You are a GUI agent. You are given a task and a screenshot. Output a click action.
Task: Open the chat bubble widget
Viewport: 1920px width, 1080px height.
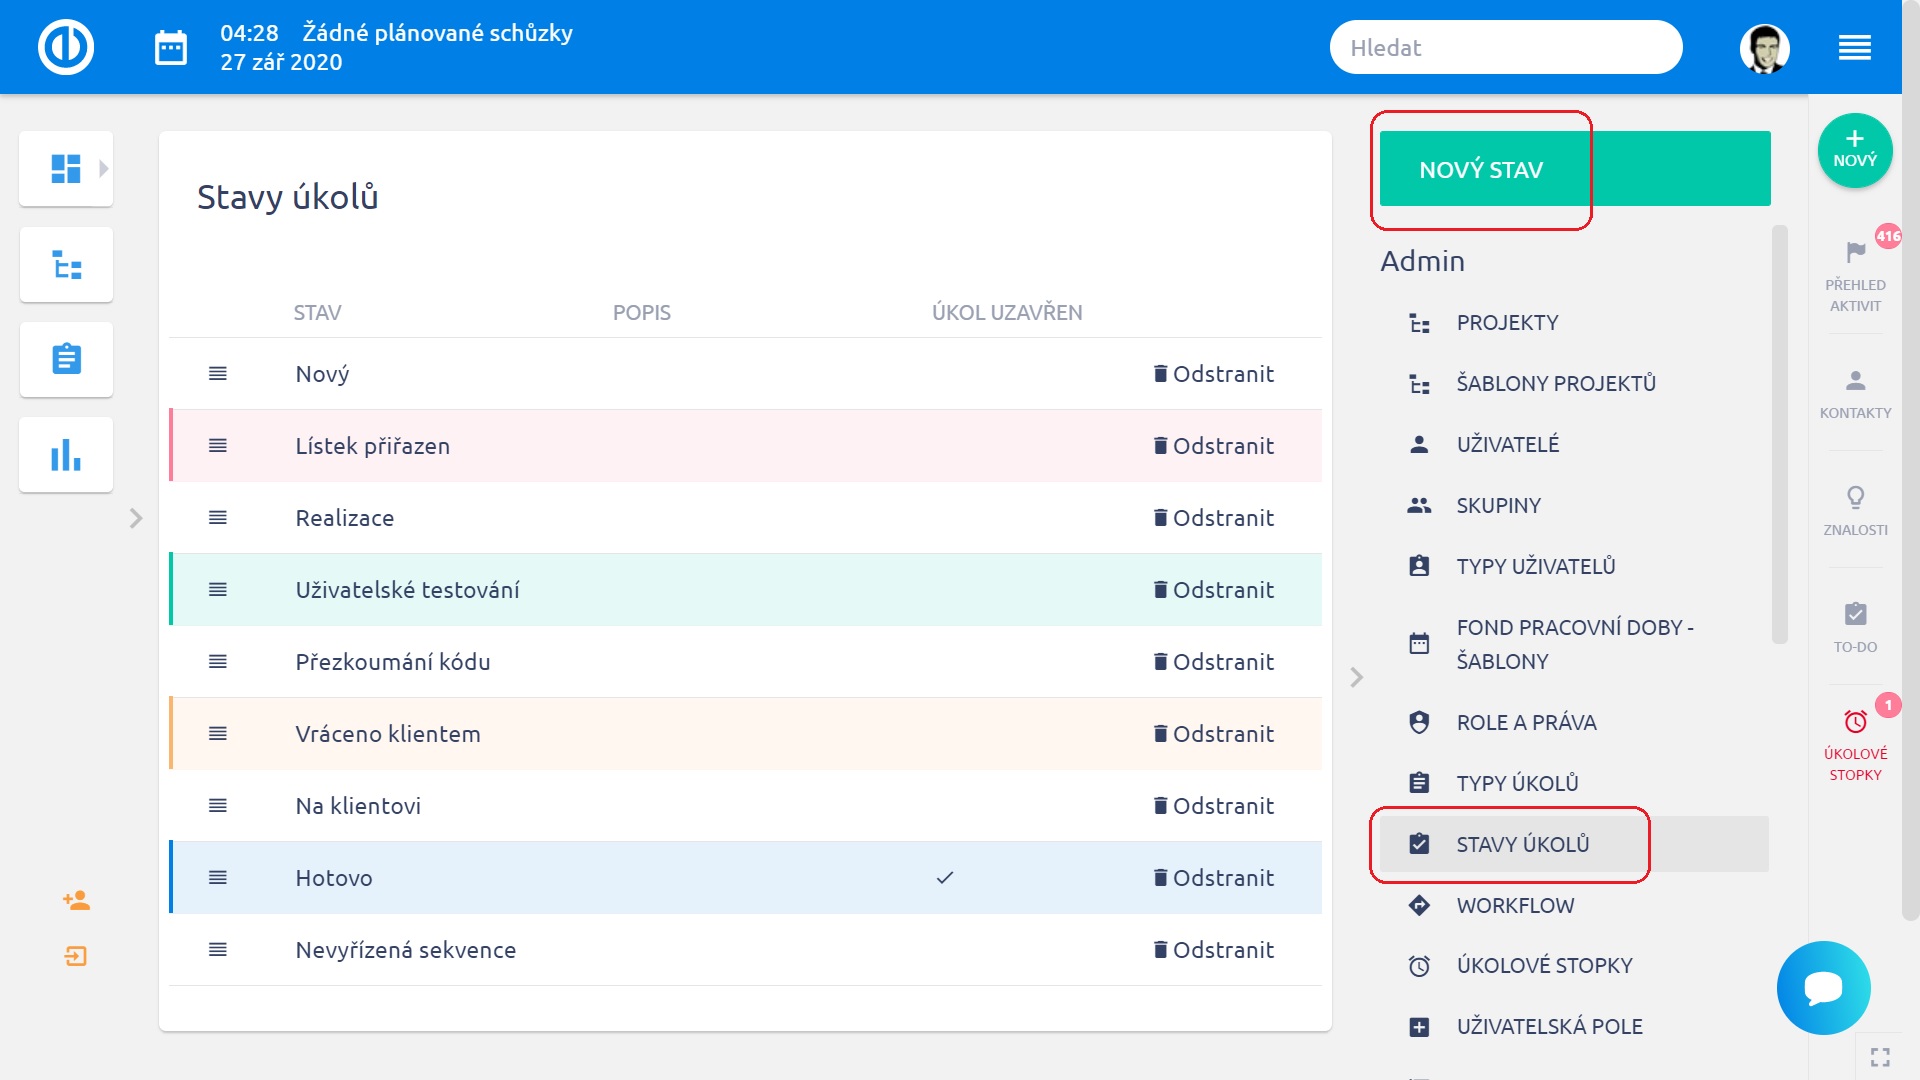pyautogui.click(x=1823, y=987)
